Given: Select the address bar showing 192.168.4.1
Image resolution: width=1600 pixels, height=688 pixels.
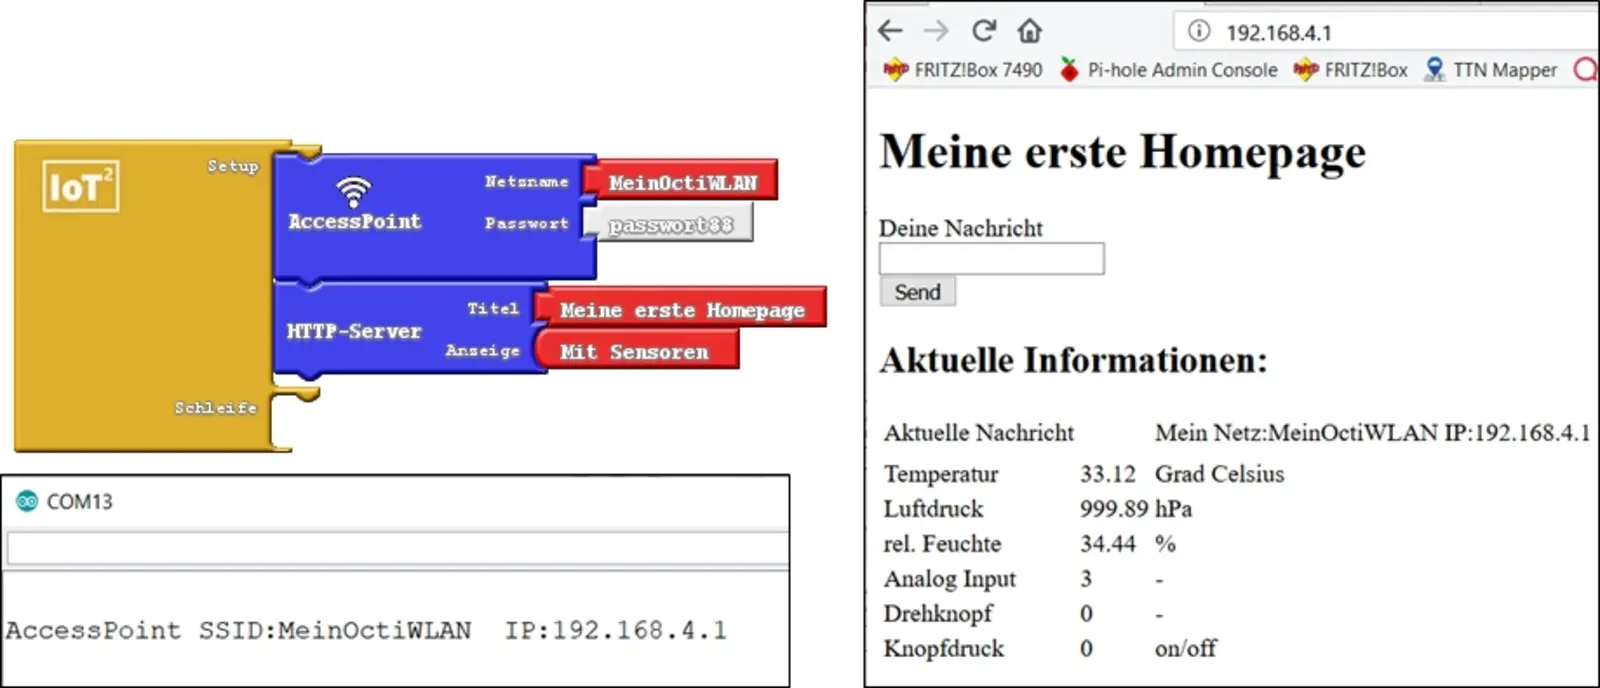Looking at the screenshot, I should (1386, 31).
